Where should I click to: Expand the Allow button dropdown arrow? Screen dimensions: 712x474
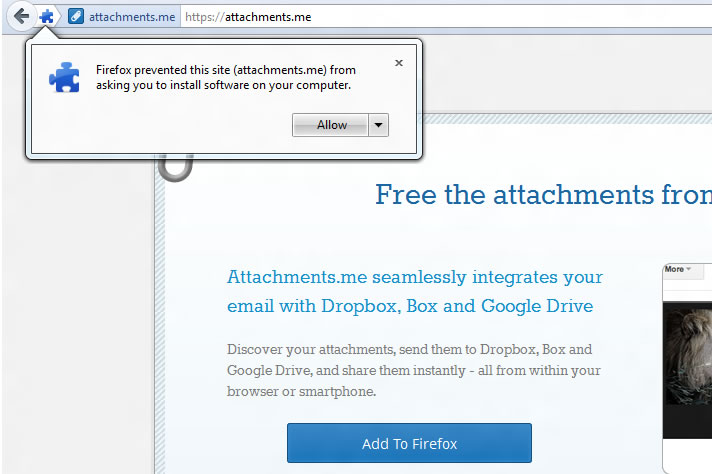(378, 125)
